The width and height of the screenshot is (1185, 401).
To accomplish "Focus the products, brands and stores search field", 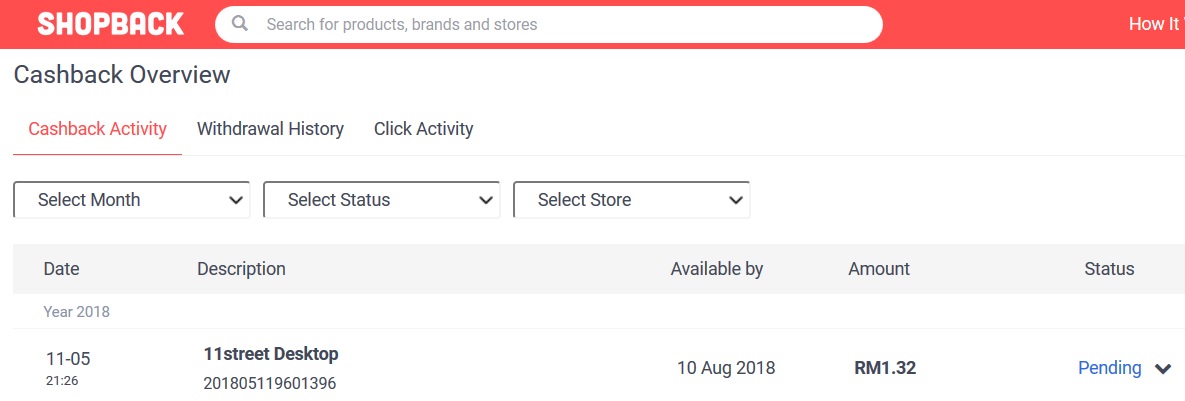I will click(x=560, y=24).
